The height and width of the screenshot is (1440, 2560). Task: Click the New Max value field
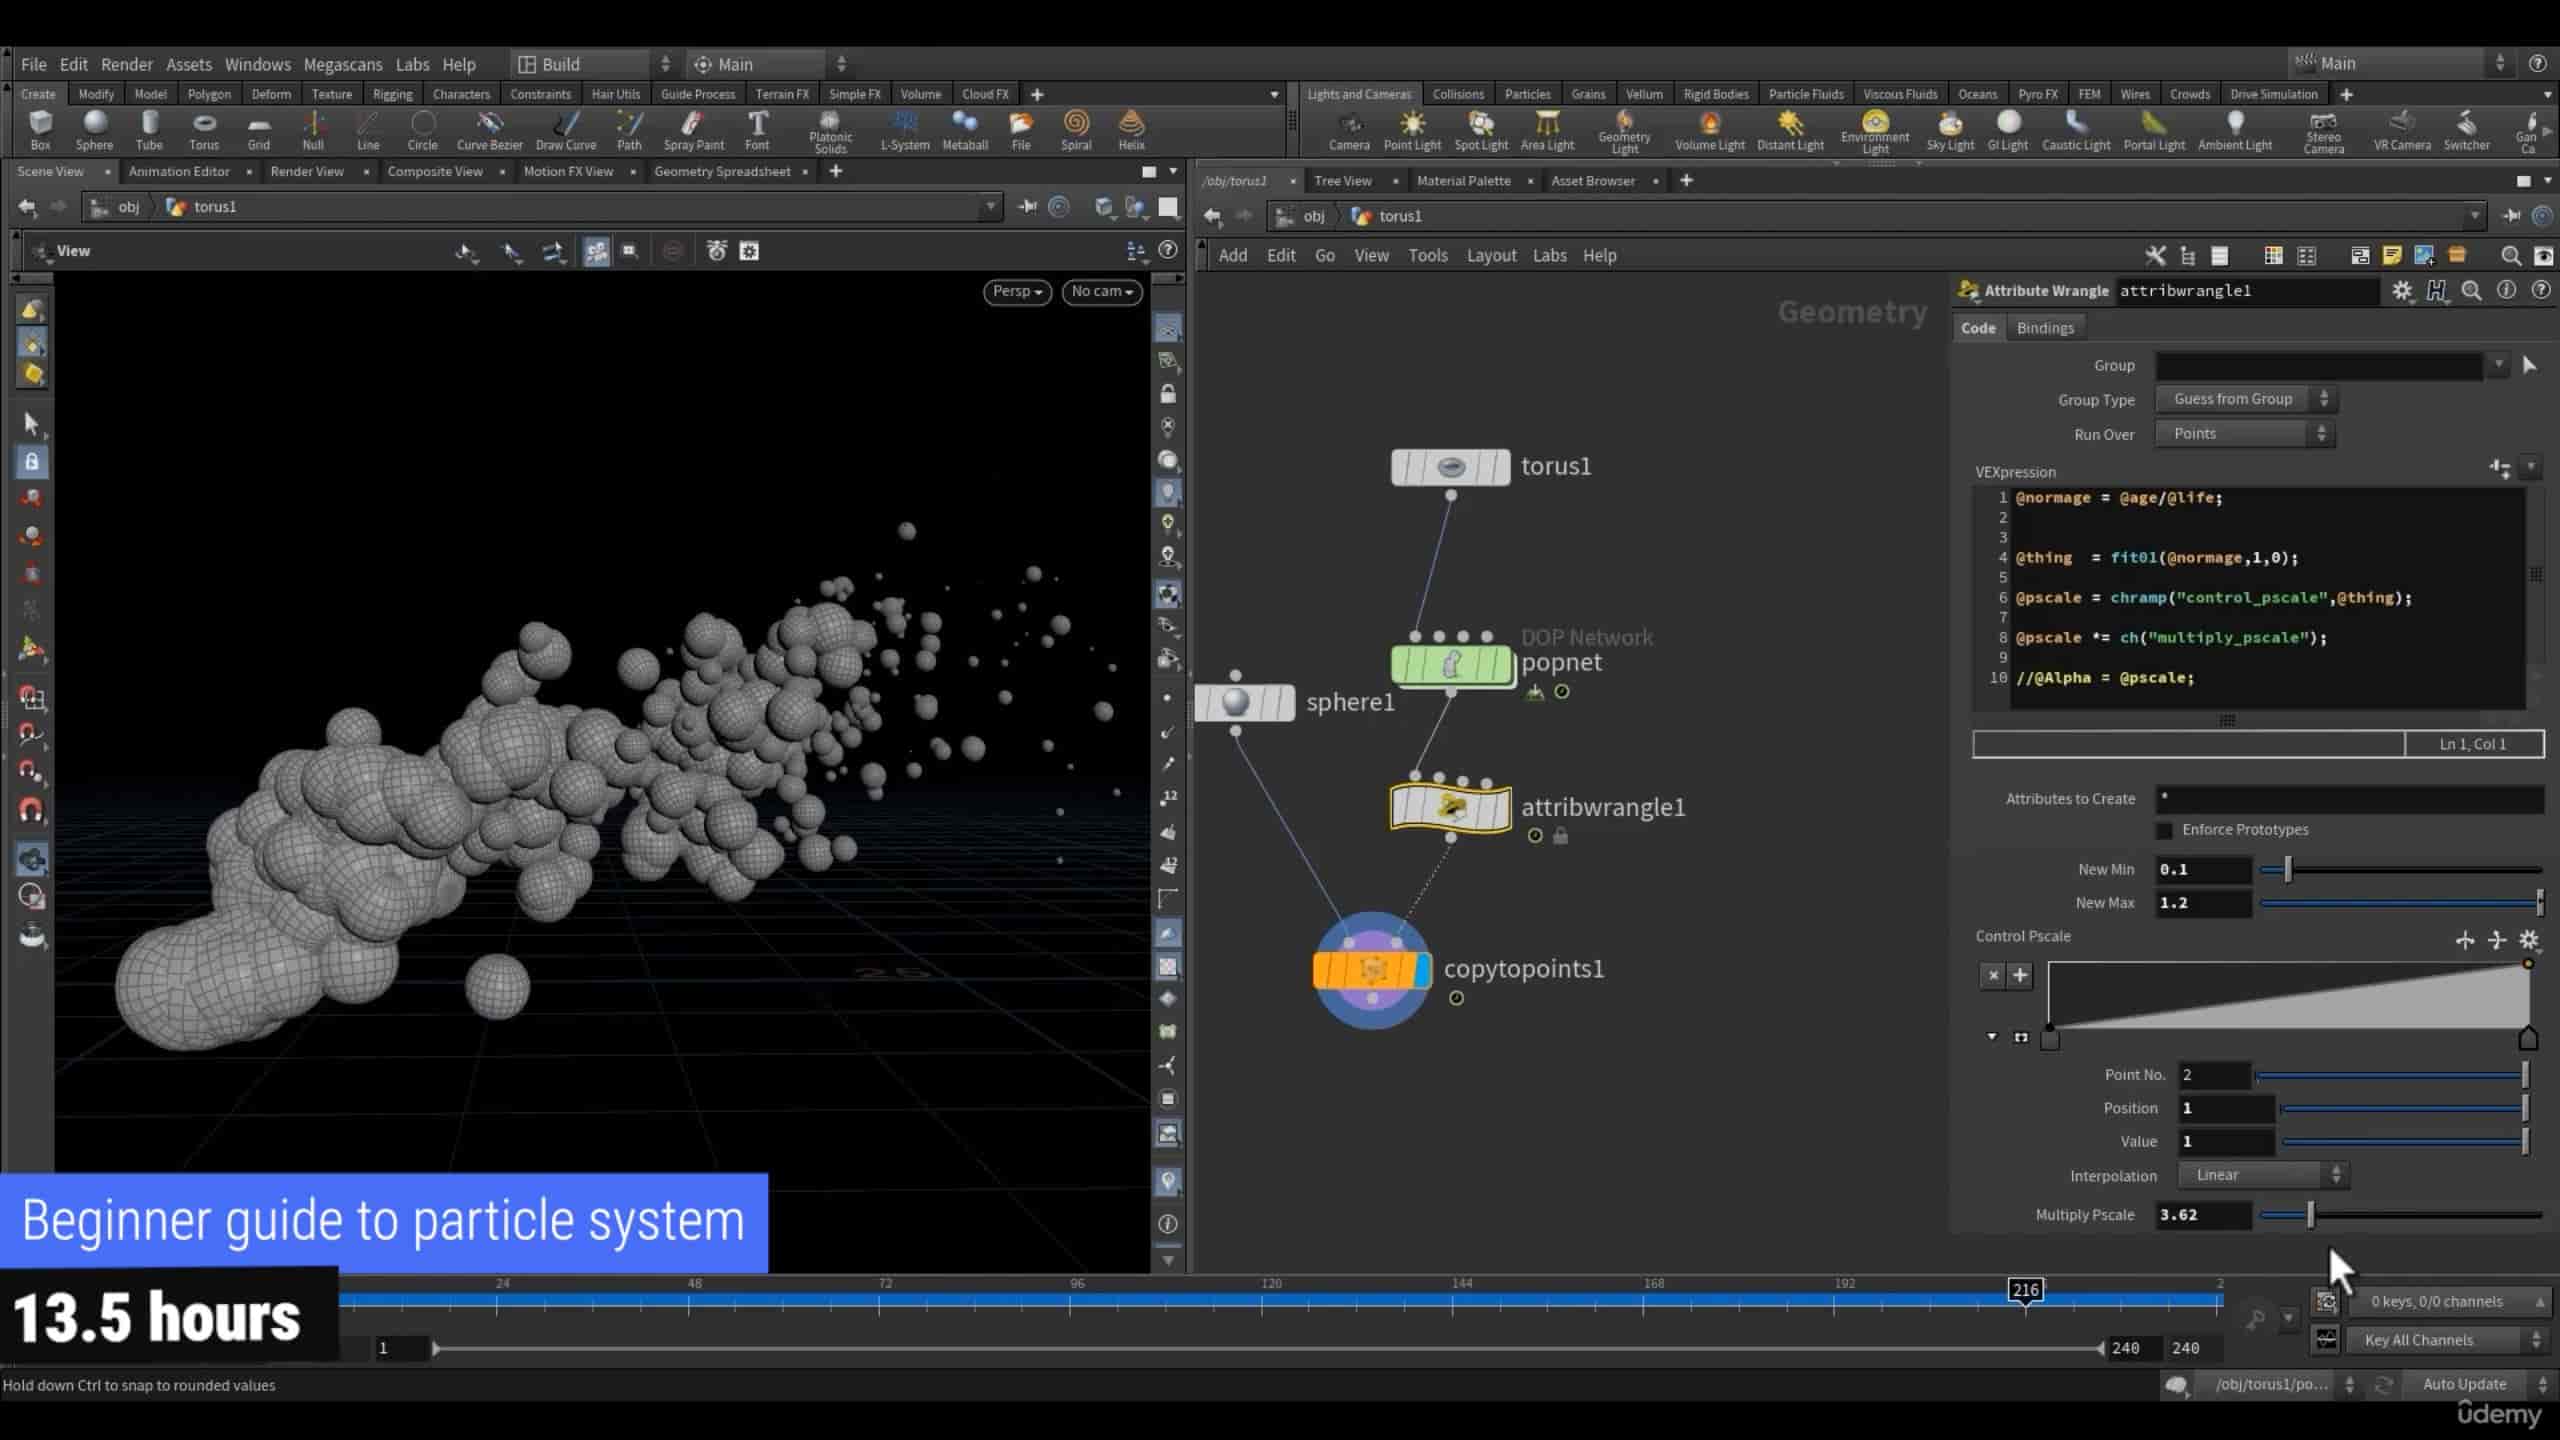2202,903
